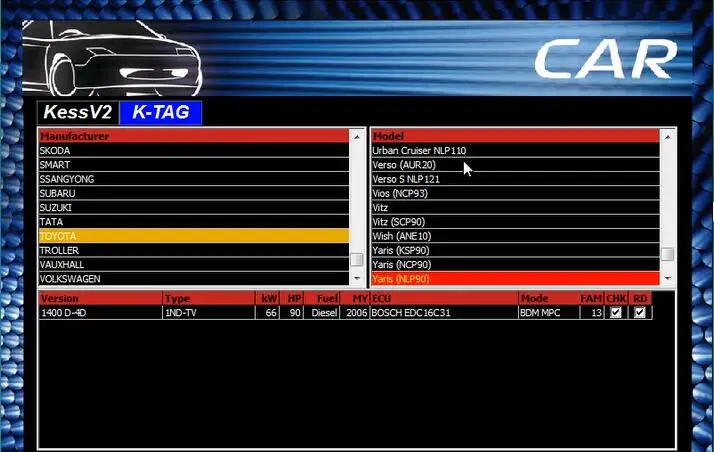
Task: Click Model list scroll down arrow
Action: click(x=668, y=278)
